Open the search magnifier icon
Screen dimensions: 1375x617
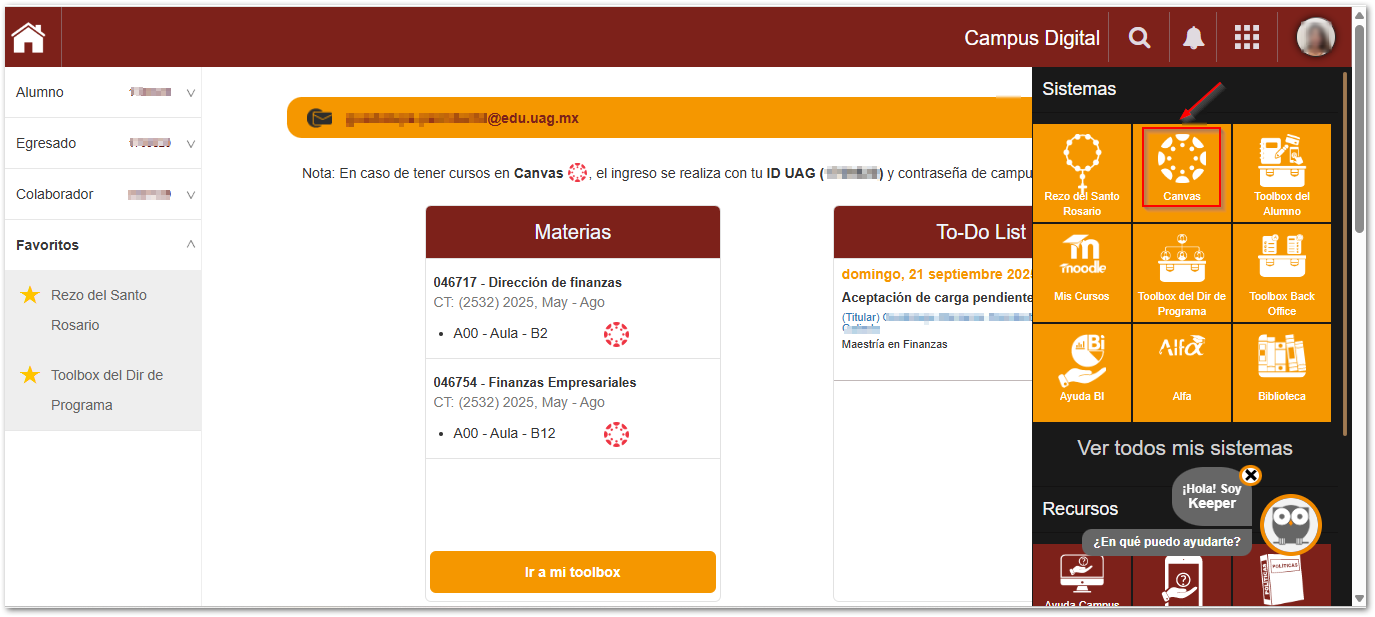1140,38
